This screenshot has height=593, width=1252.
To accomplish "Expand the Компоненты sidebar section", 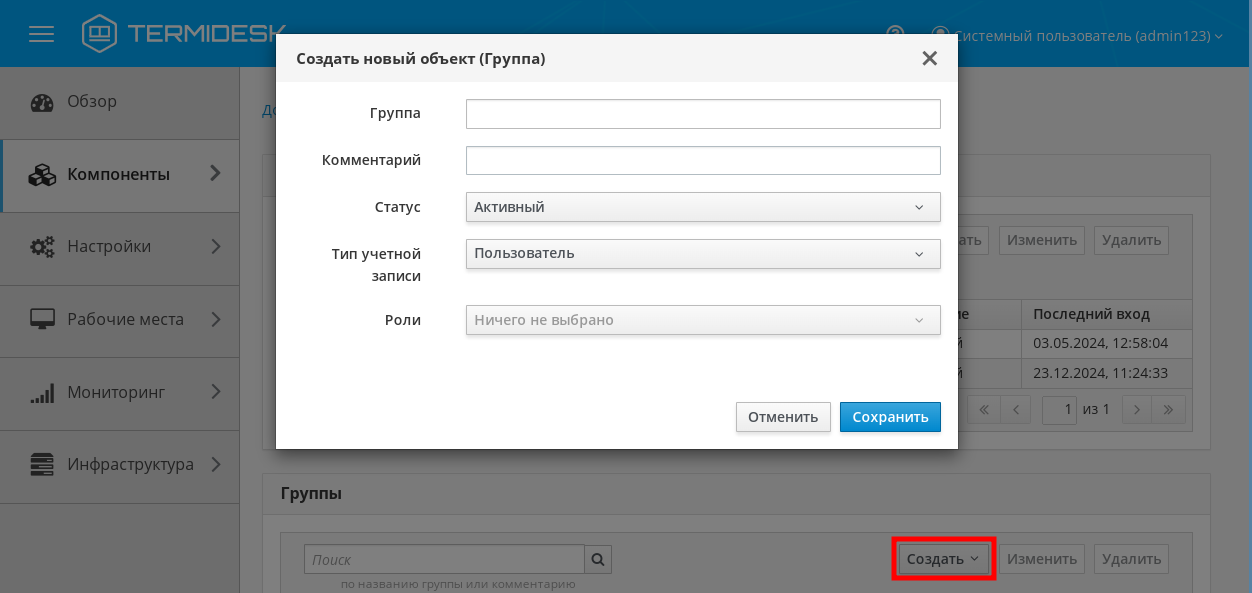I will 215,174.
